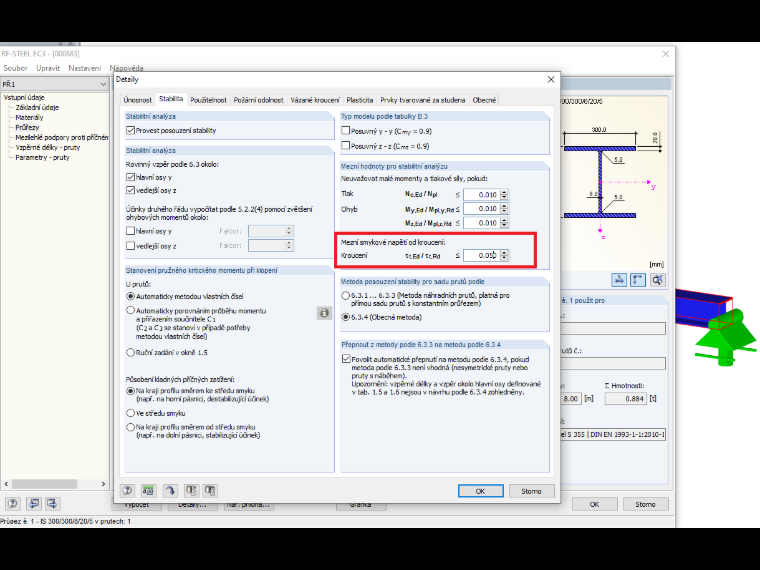Uncheck buckling about hlavní osy y
Screen dimensions: 760x570
tap(130, 177)
